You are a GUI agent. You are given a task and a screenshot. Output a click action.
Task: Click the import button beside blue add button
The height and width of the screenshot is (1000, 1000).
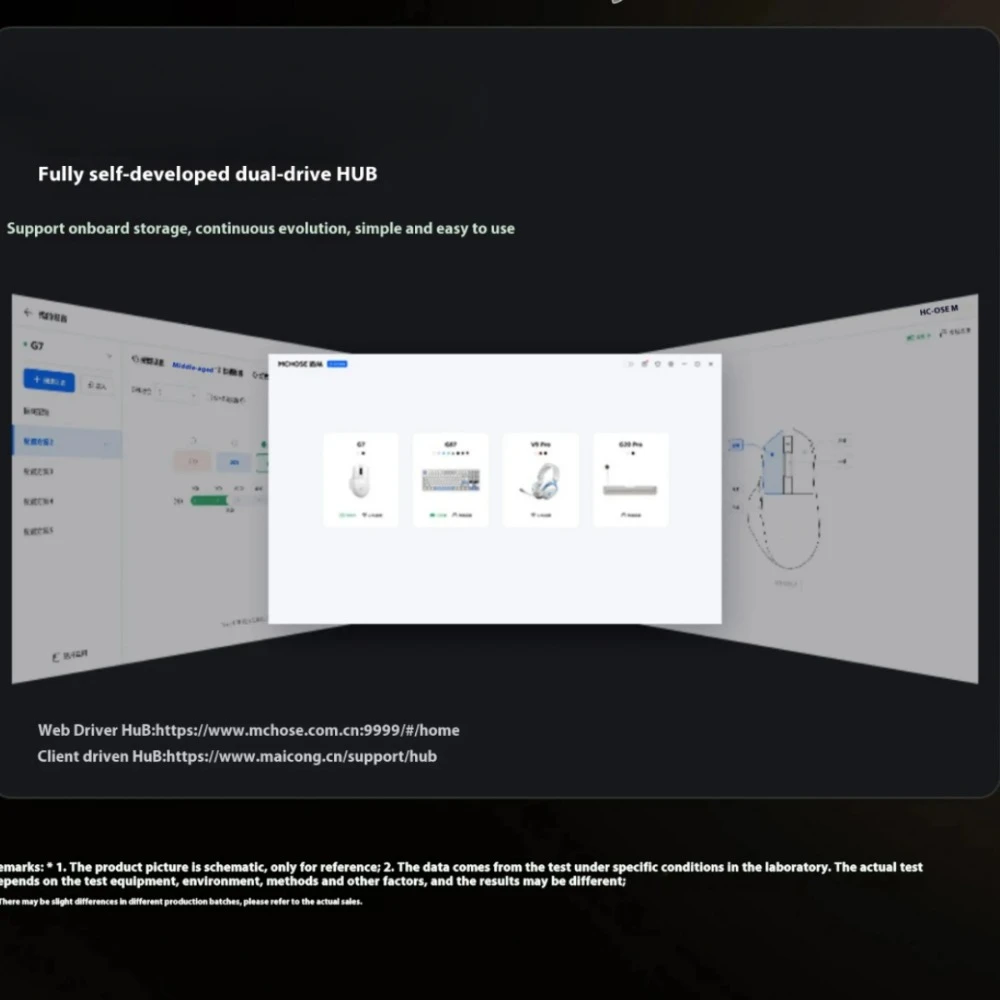(x=96, y=385)
